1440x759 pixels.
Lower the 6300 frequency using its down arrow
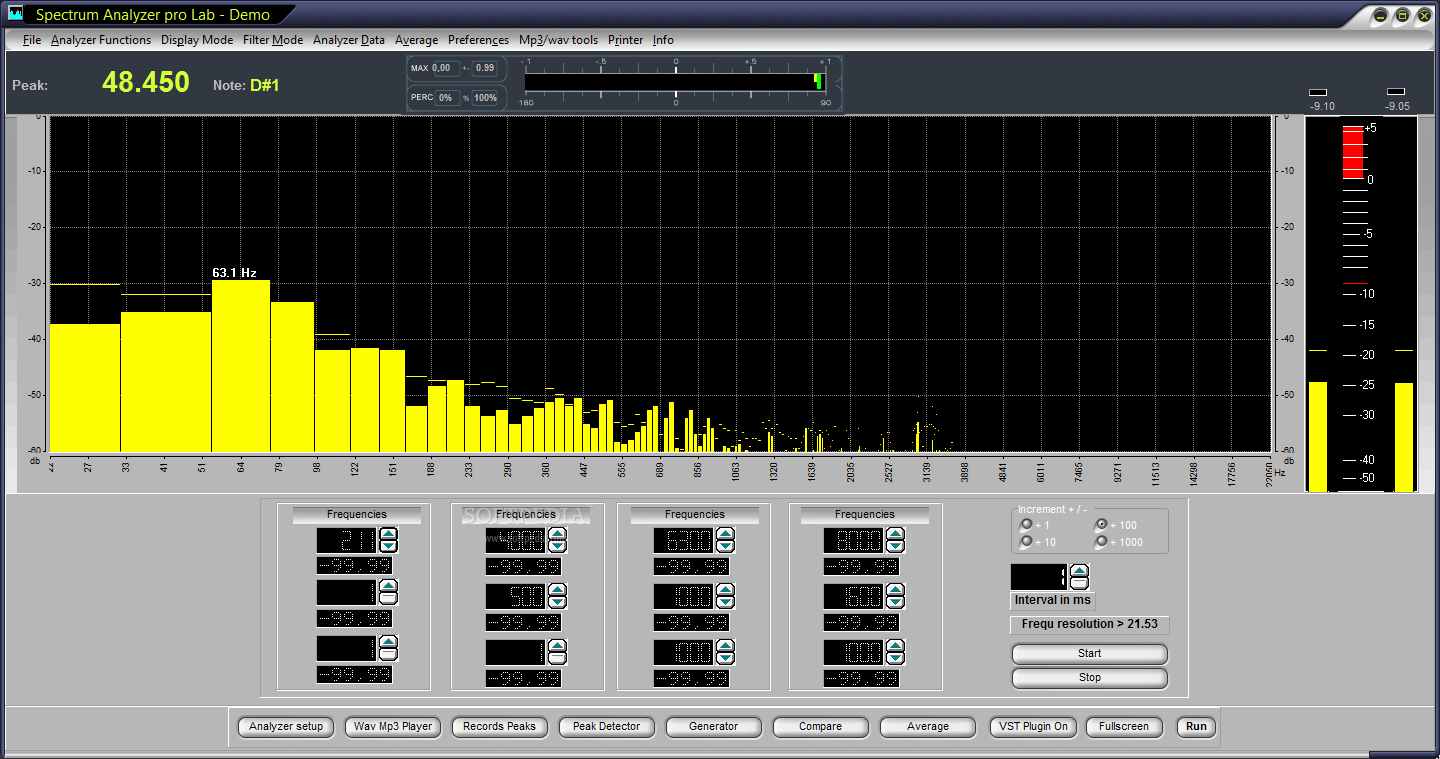(x=725, y=547)
